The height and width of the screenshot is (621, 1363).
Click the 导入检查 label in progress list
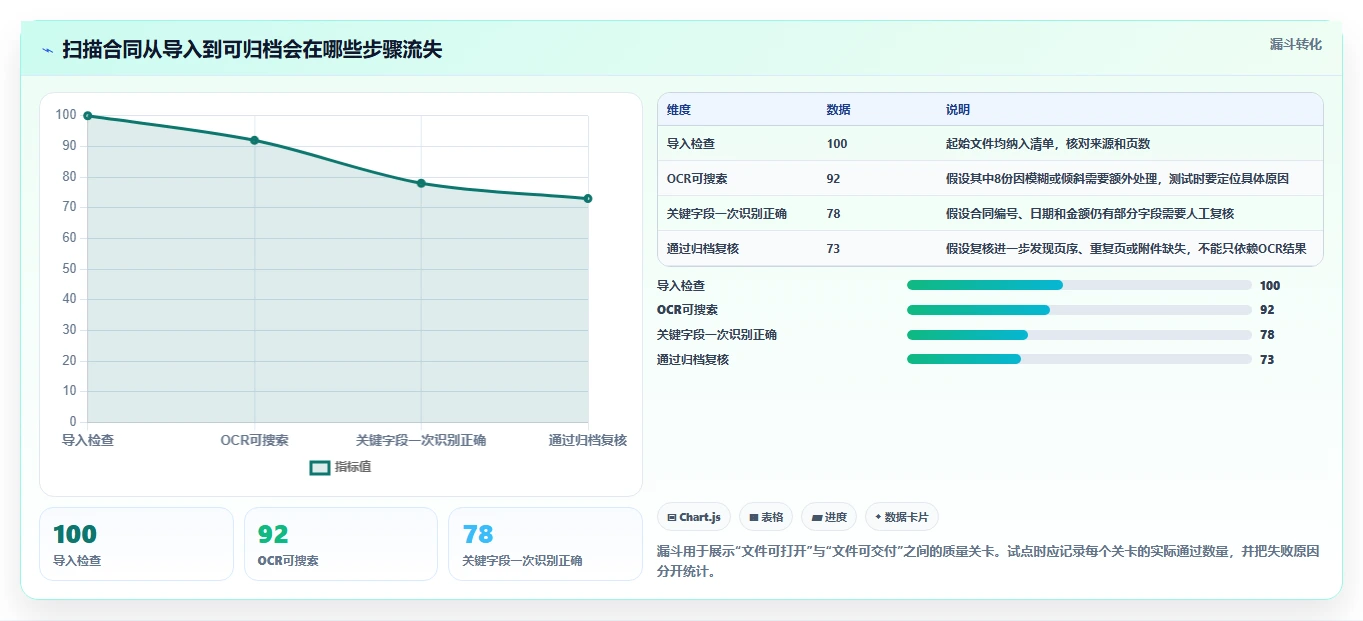(681, 285)
